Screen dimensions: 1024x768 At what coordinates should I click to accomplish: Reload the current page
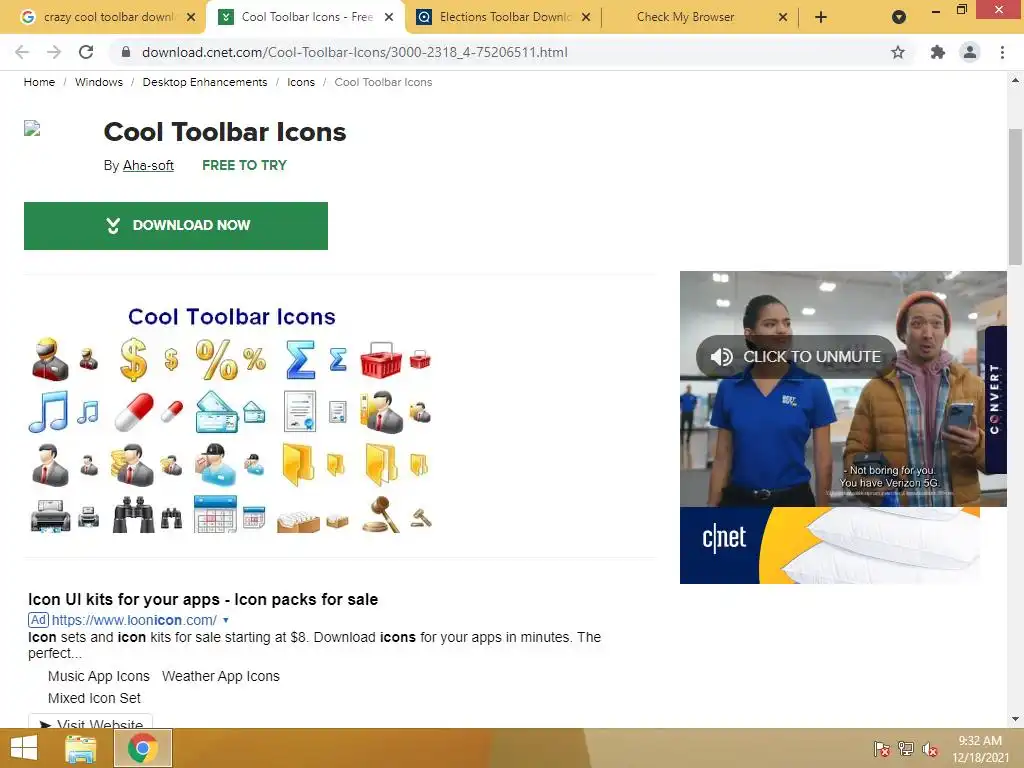pos(86,52)
